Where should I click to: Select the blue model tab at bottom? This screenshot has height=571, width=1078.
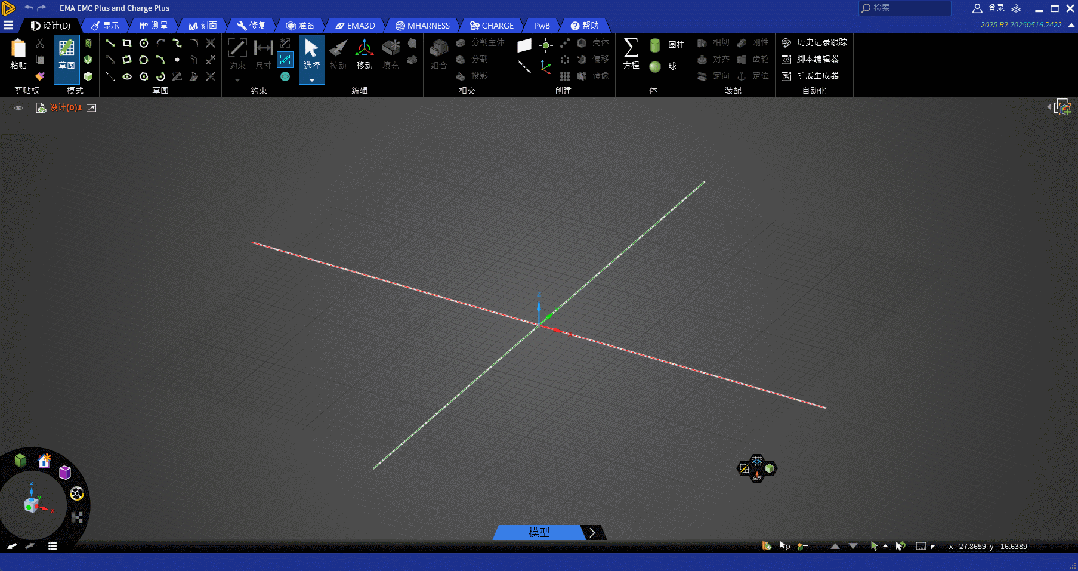[539, 533]
